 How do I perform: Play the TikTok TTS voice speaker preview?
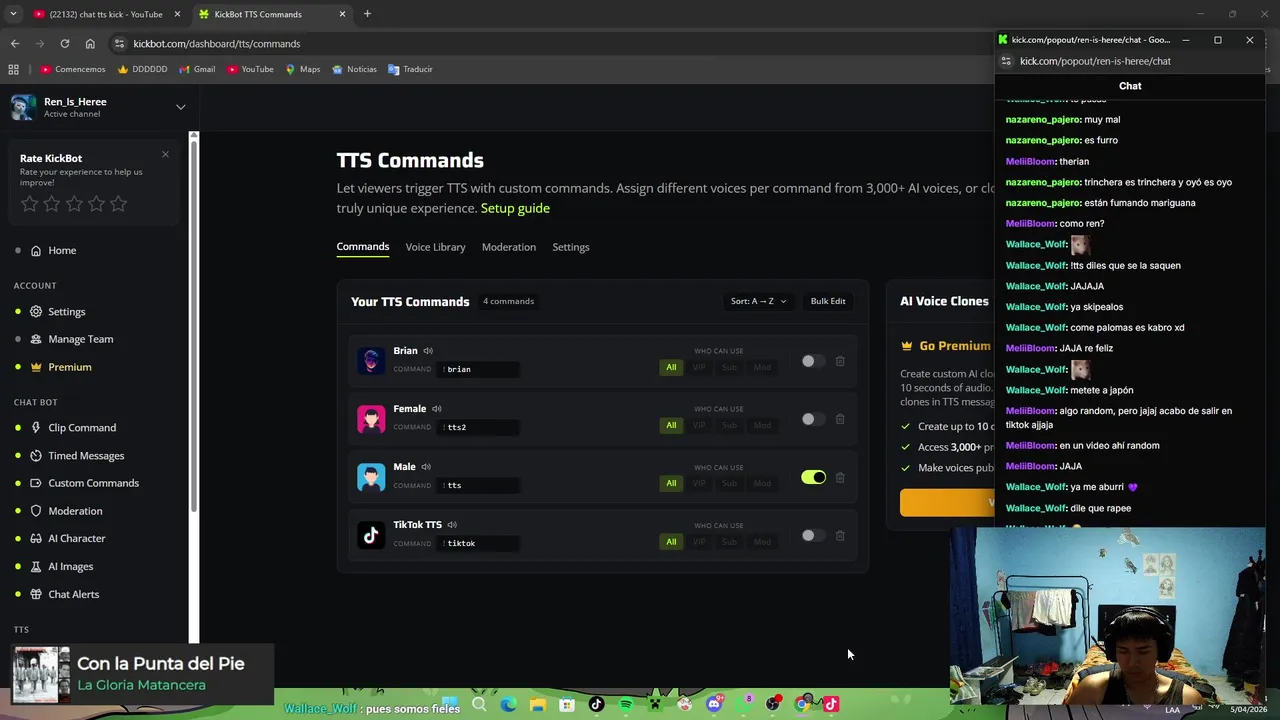click(452, 525)
